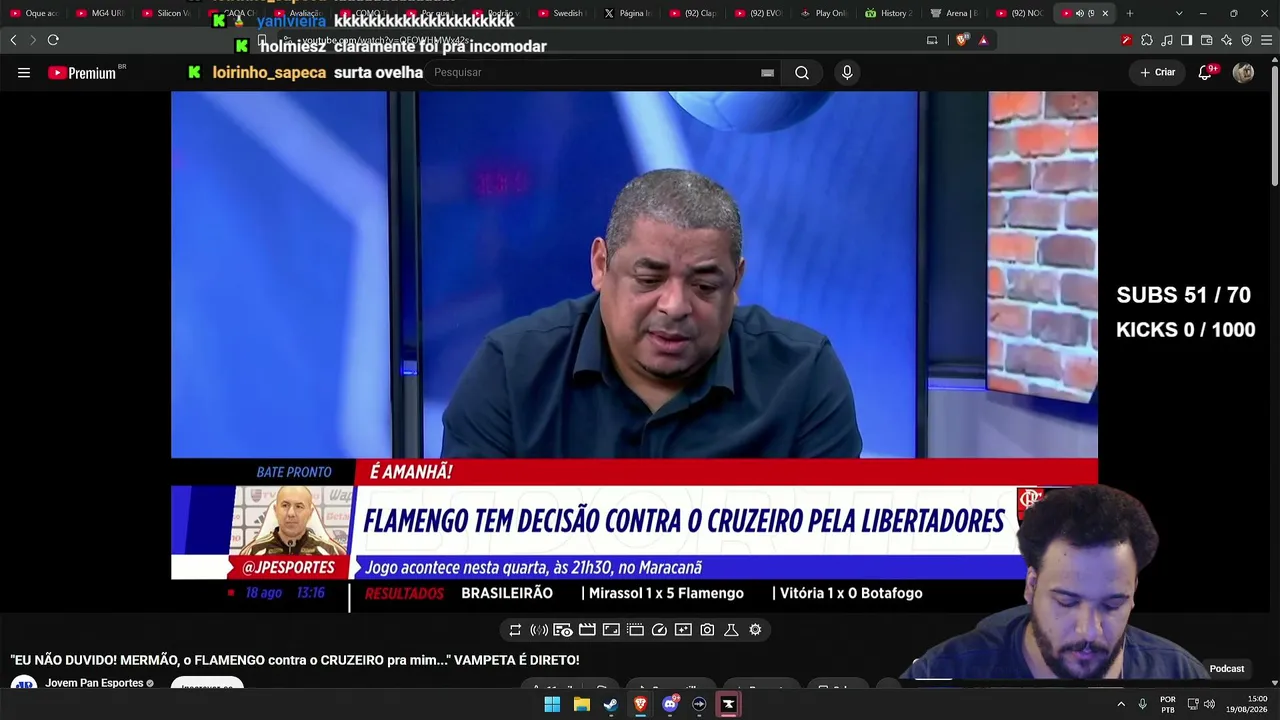The image size is (1280, 720).
Task: Click the microphone icon in system tray
Action: (x=1143, y=704)
